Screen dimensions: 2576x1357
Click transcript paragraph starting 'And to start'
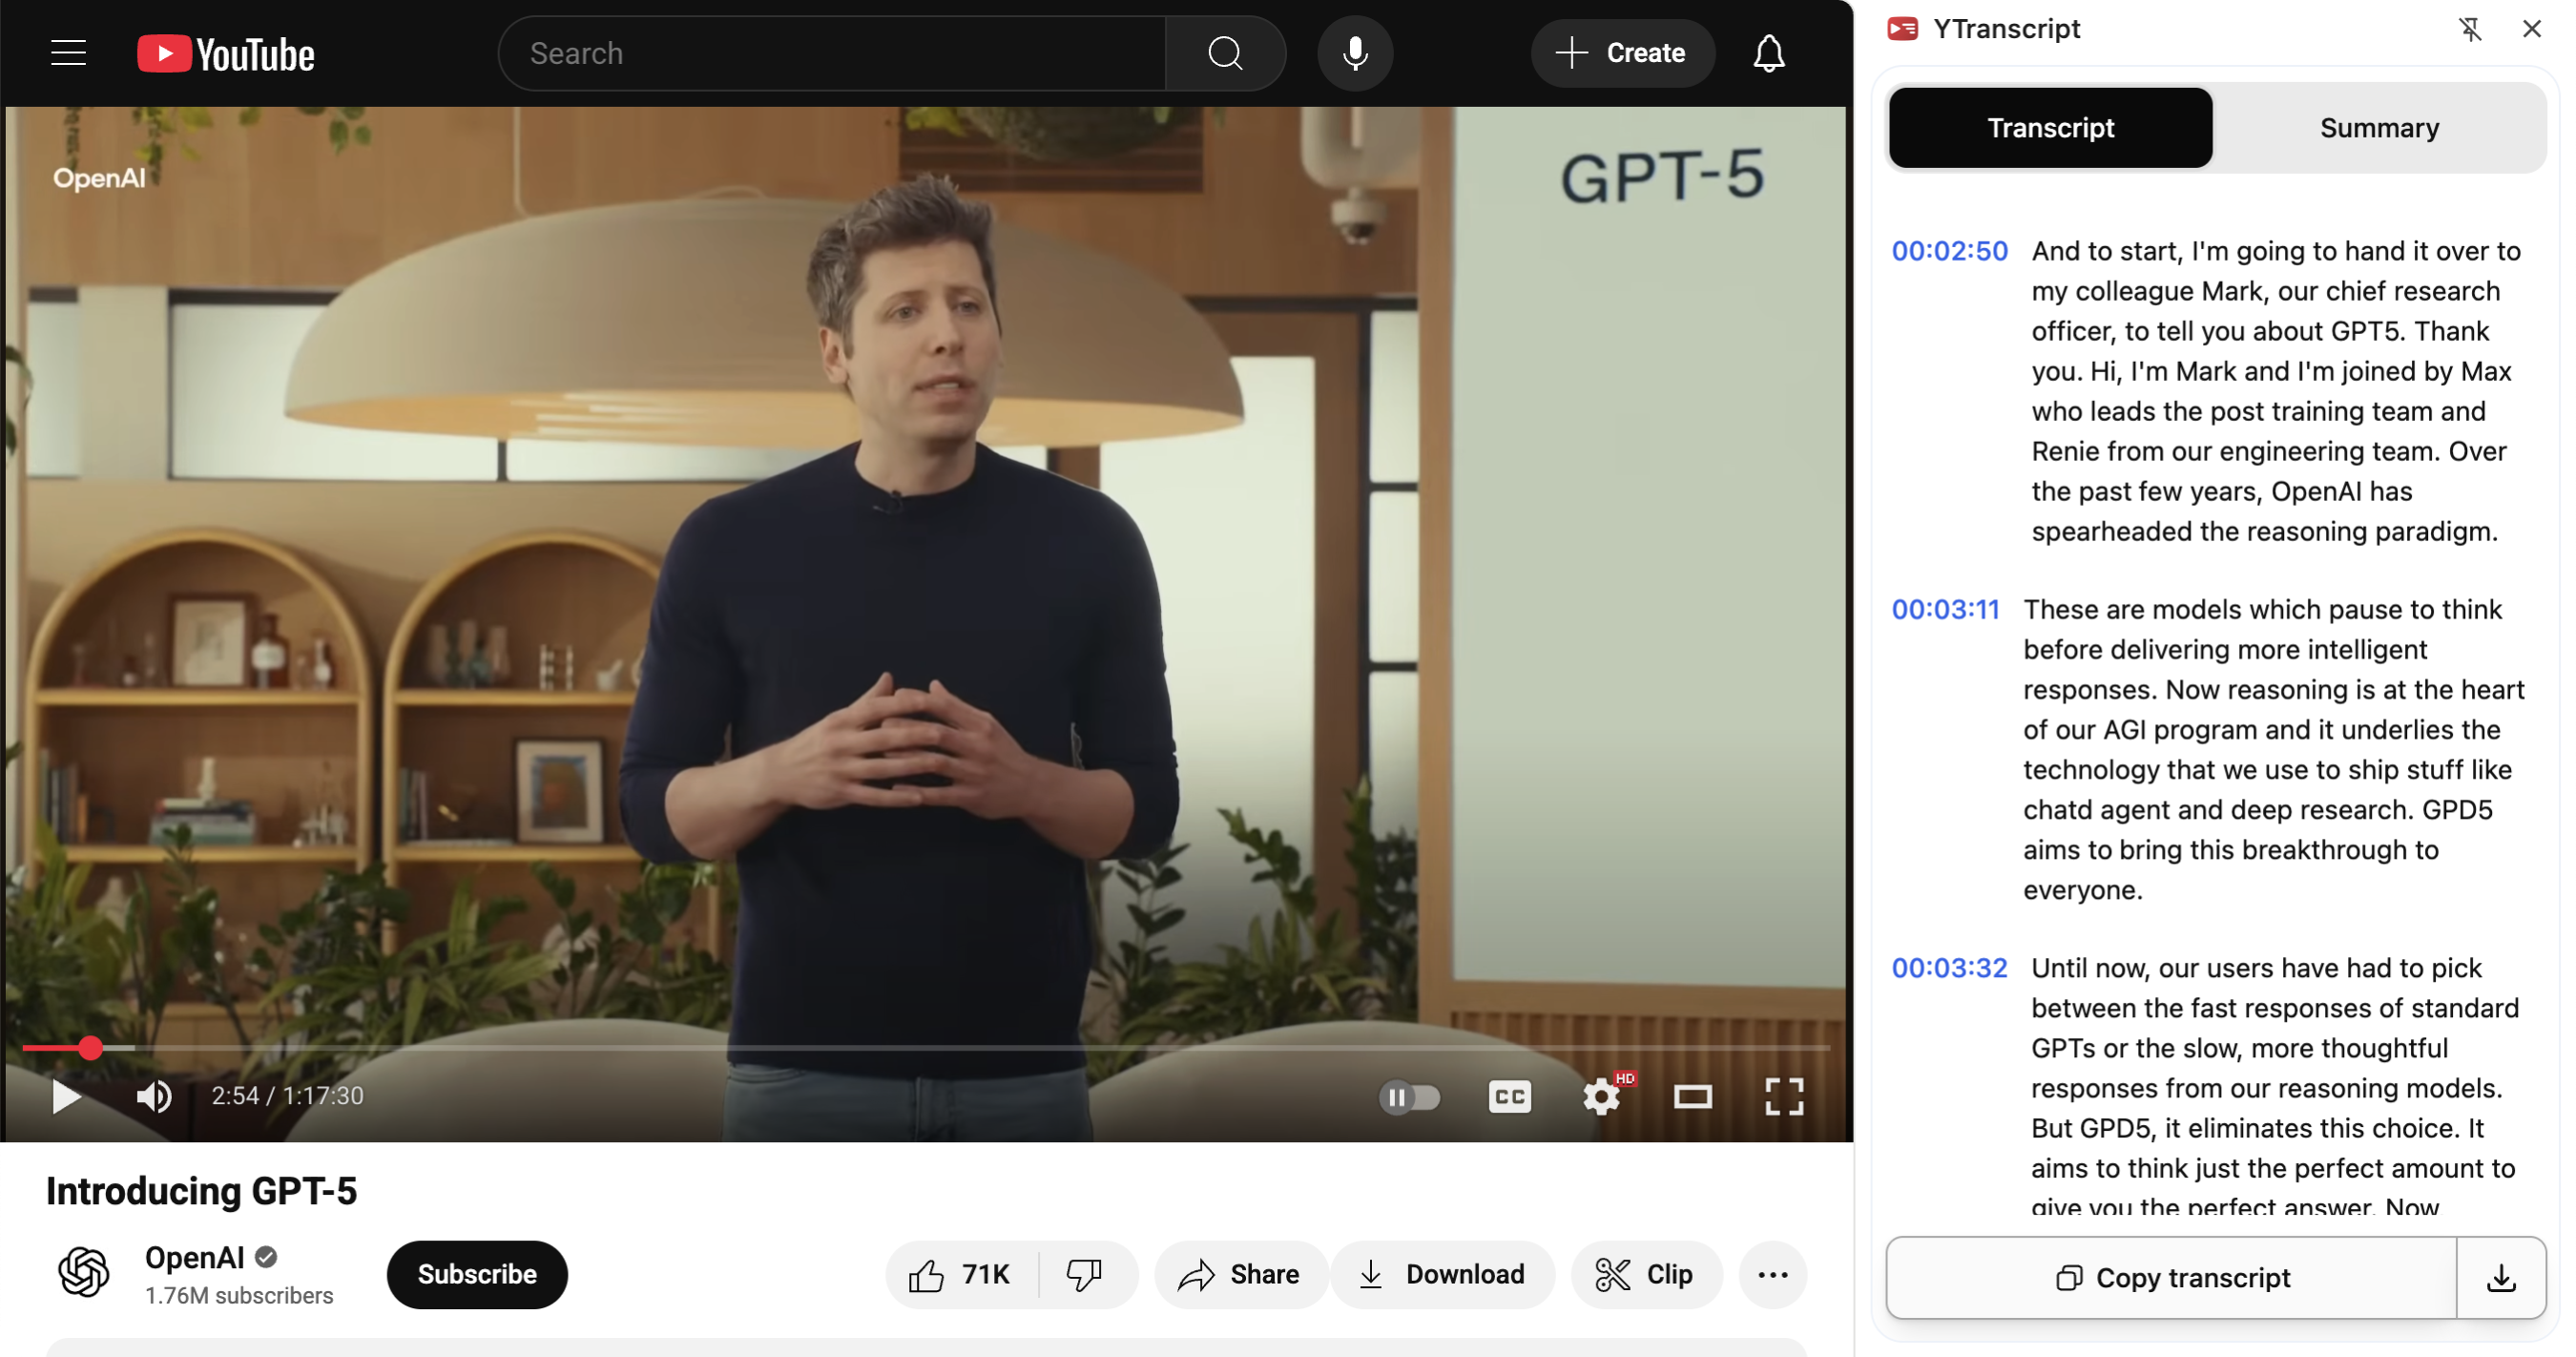(2275, 391)
